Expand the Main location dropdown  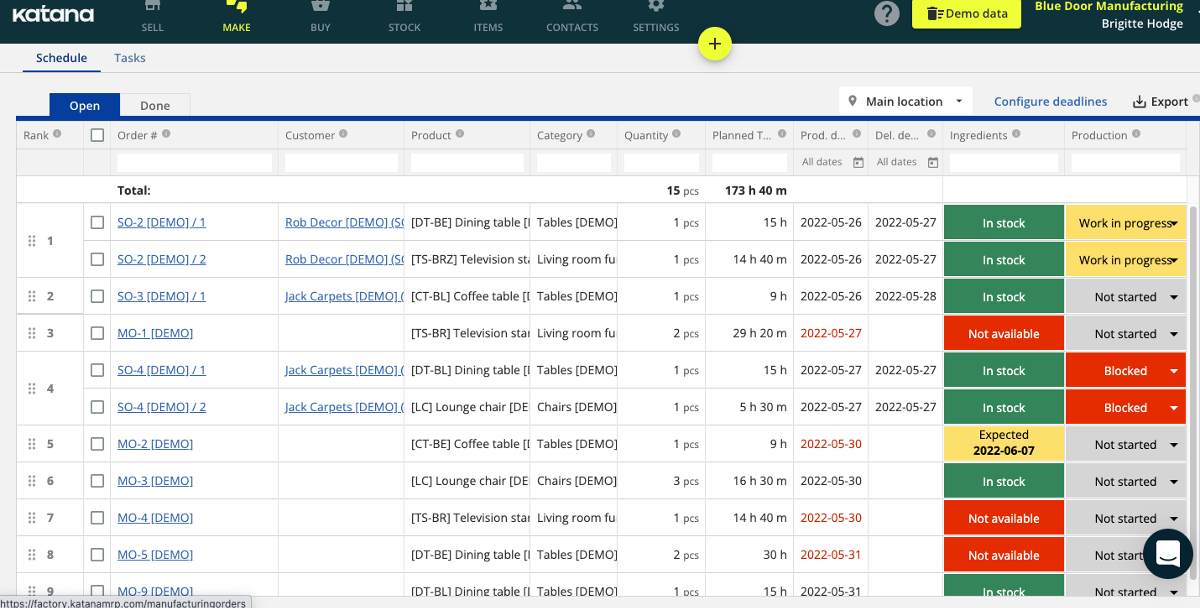coord(904,101)
